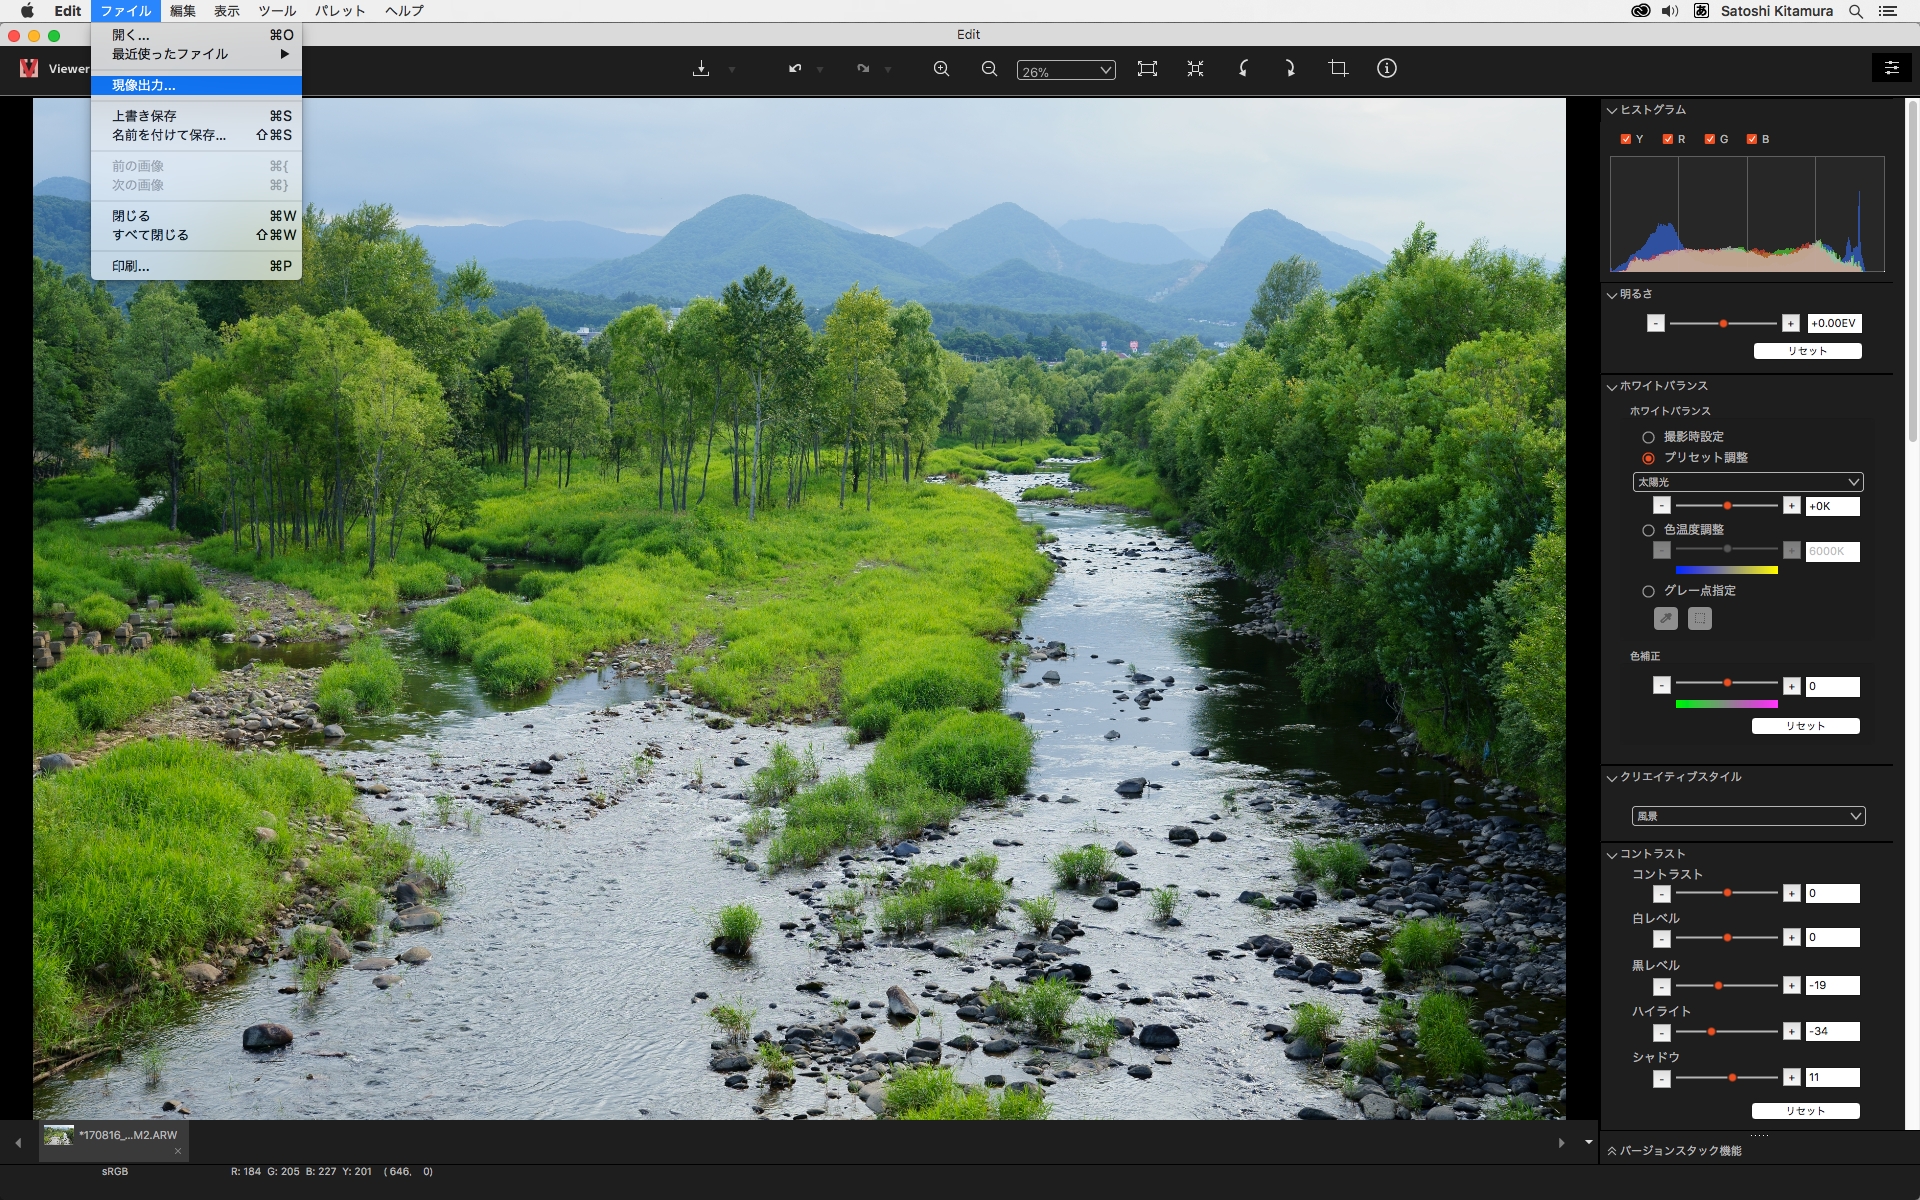Viewport: 1920px width, 1200px height.
Task: Click the zoom out magnifier icon
Action: pyautogui.click(x=989, y=69)
